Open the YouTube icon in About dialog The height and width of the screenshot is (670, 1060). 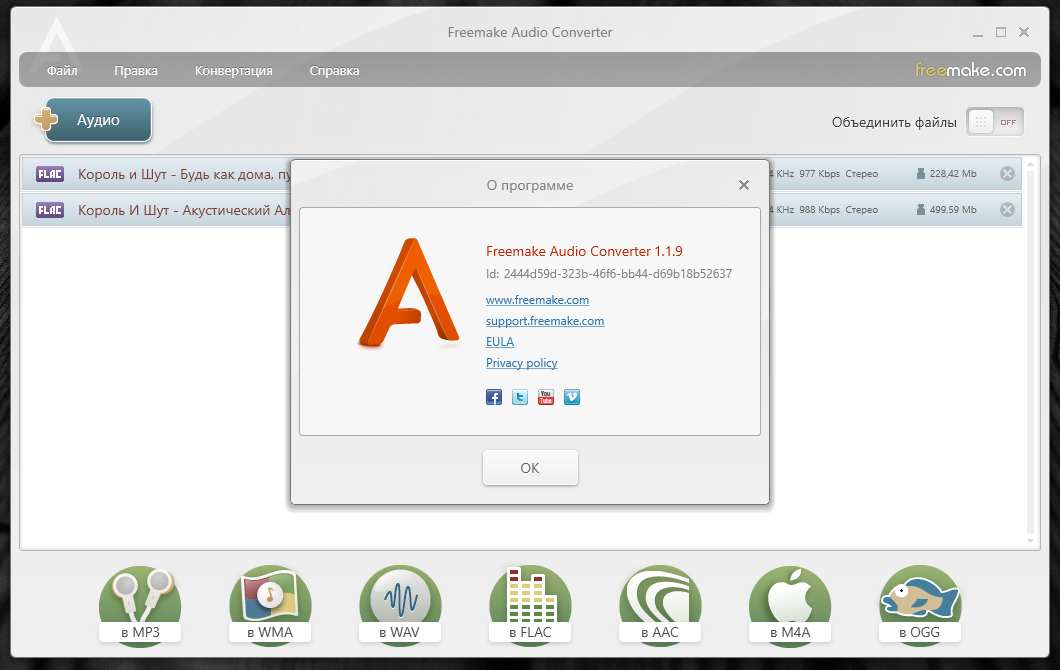pos(546,397)
